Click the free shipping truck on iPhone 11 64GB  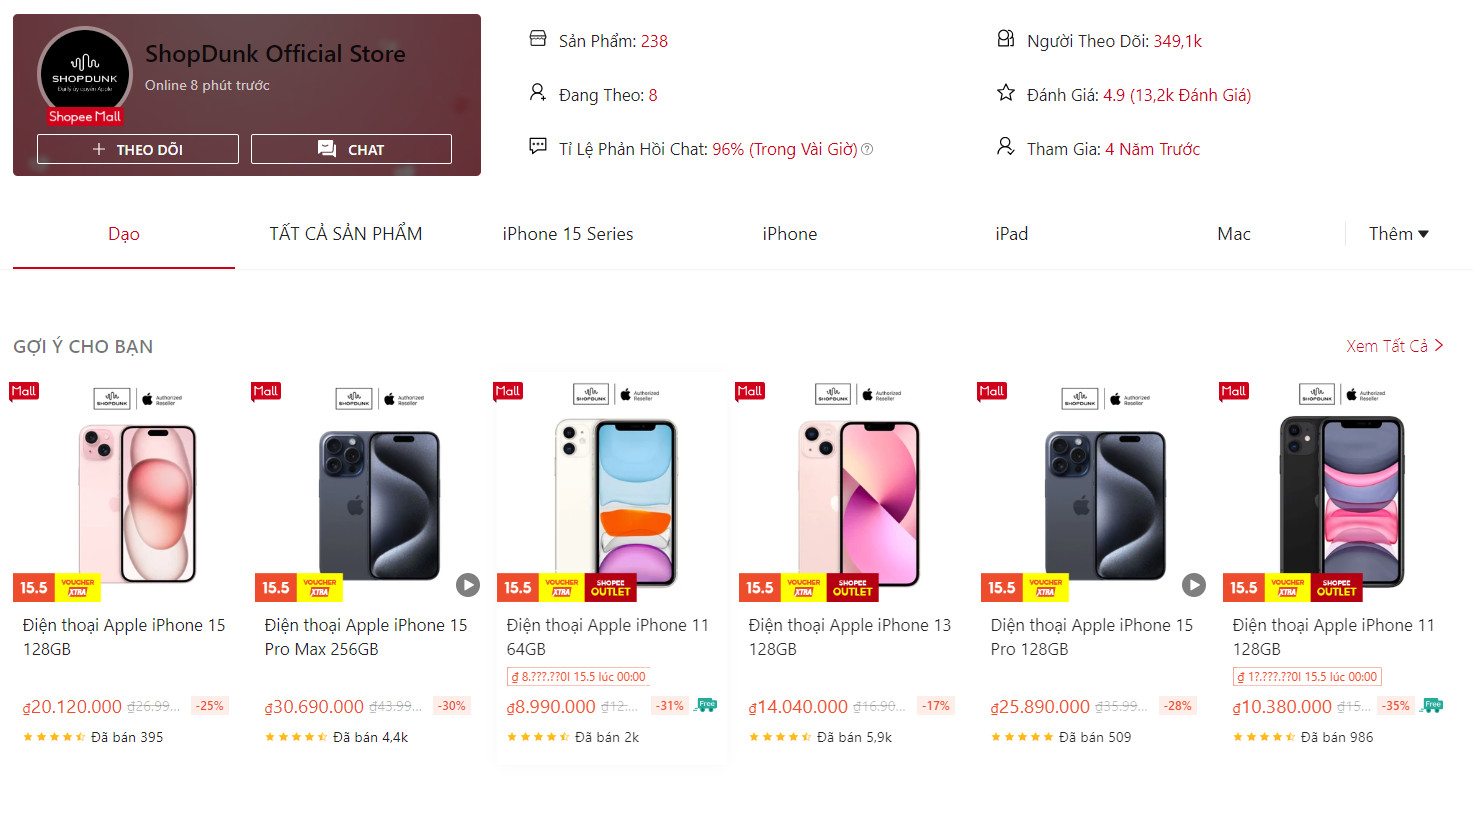[706, 705]
